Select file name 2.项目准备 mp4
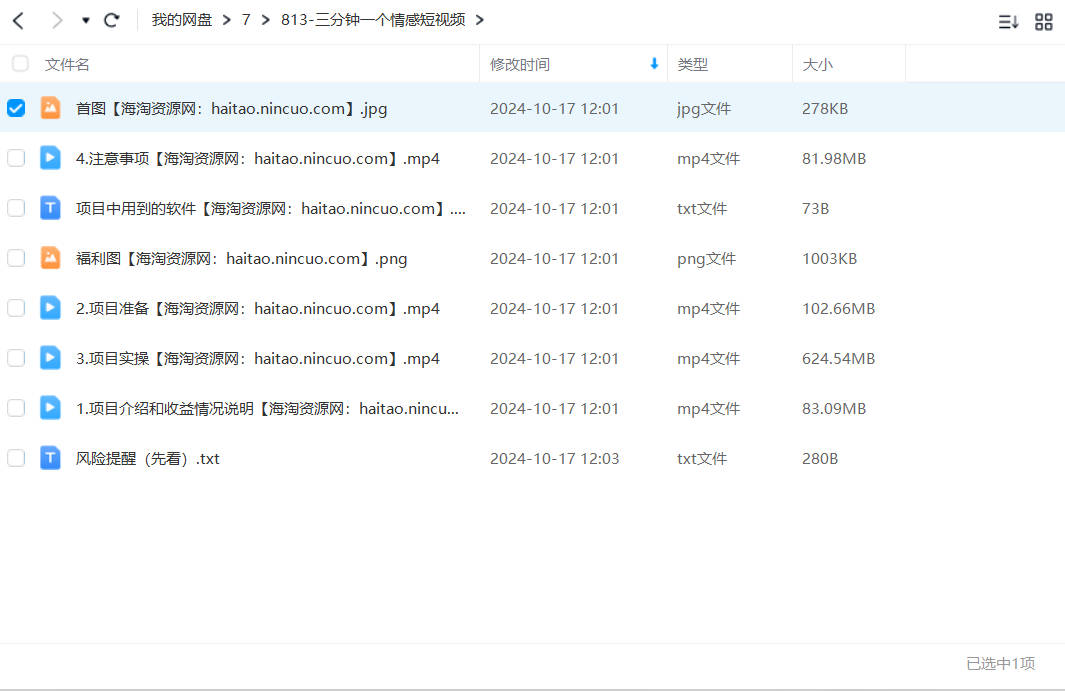This screenshot has width=1065, height=691. (257, 308)
